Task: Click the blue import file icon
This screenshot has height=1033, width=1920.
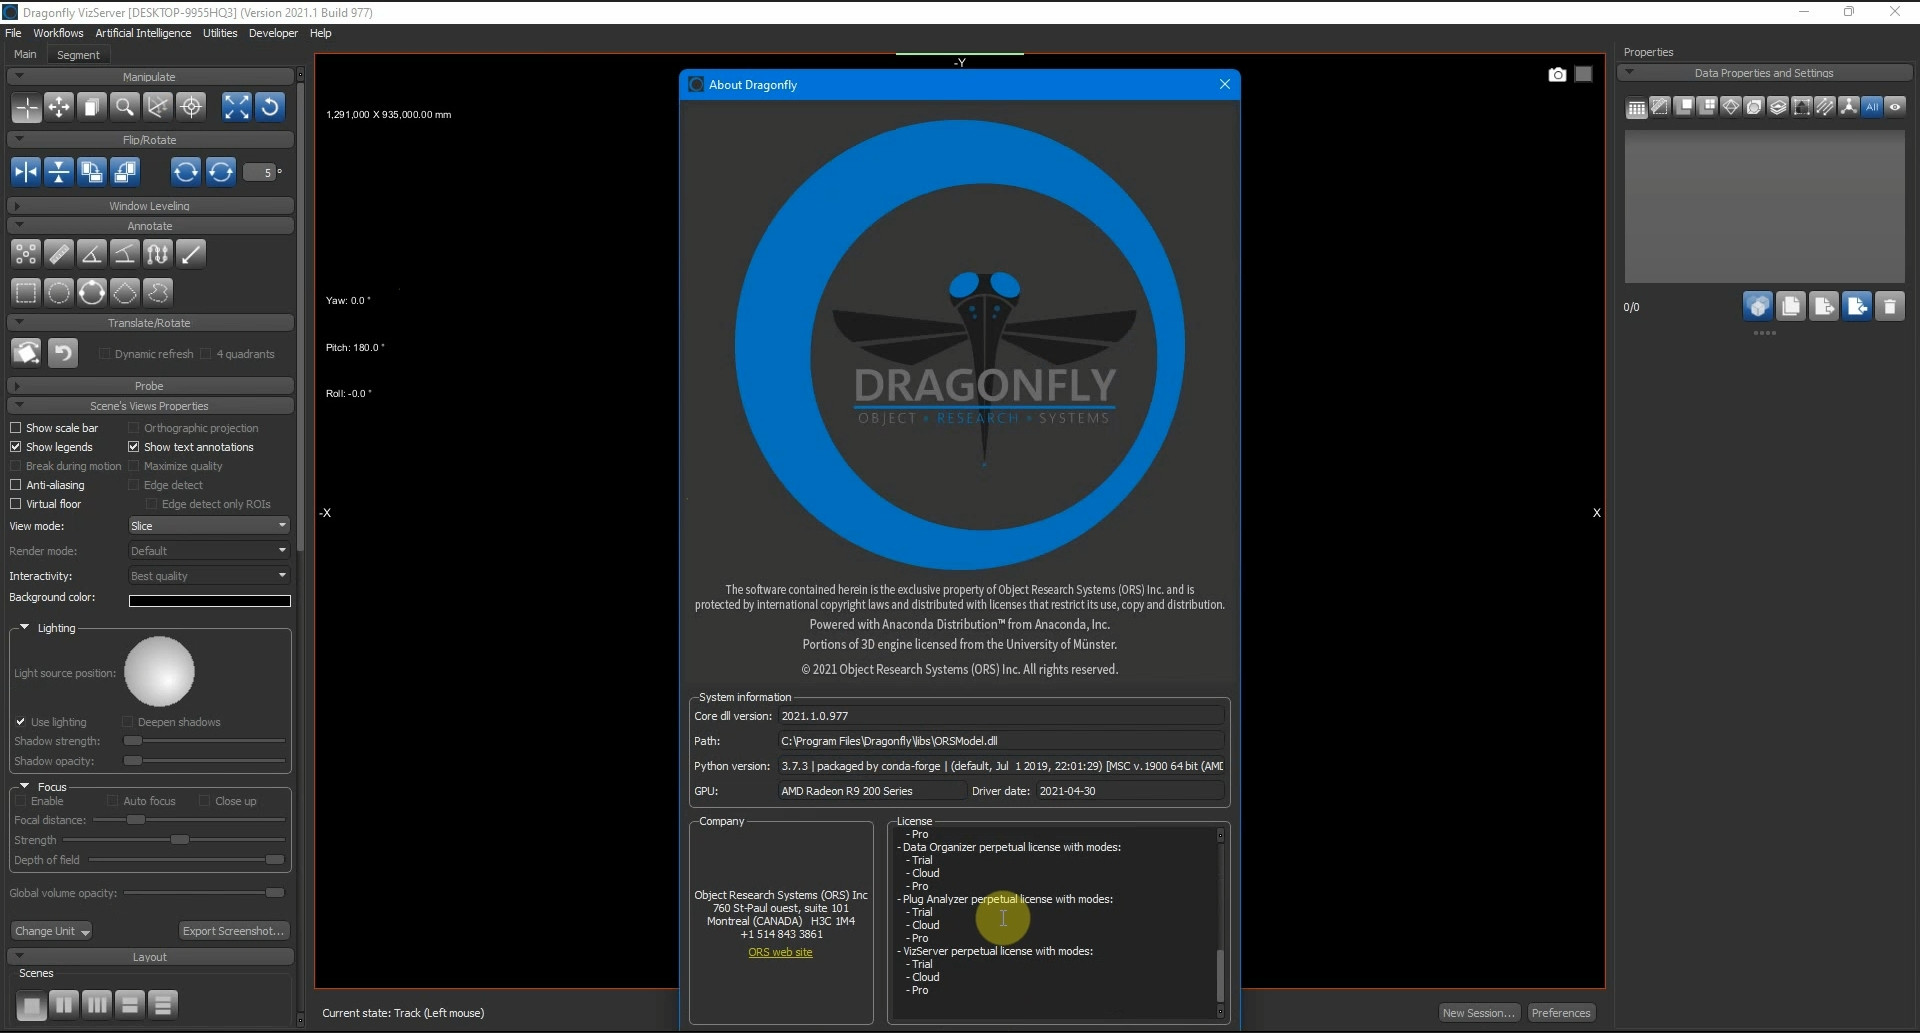Action: (x=1857, y=306)
